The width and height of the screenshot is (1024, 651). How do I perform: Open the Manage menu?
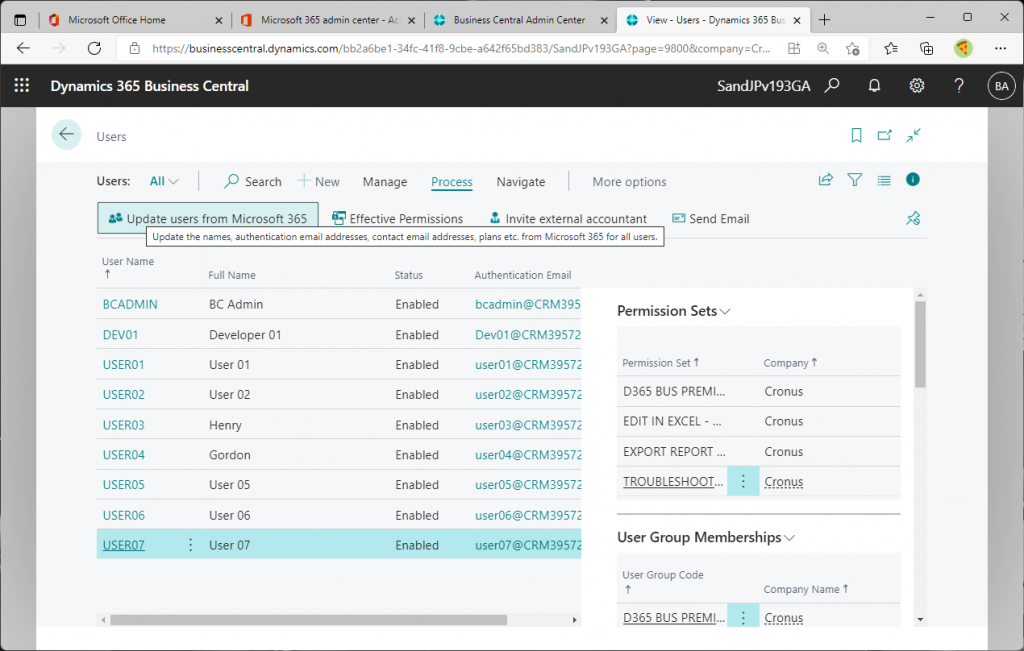(385, 182)
